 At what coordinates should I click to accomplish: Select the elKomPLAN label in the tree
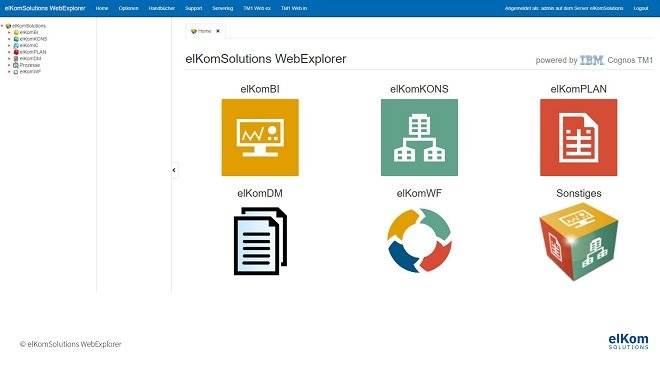click(33, 52)
